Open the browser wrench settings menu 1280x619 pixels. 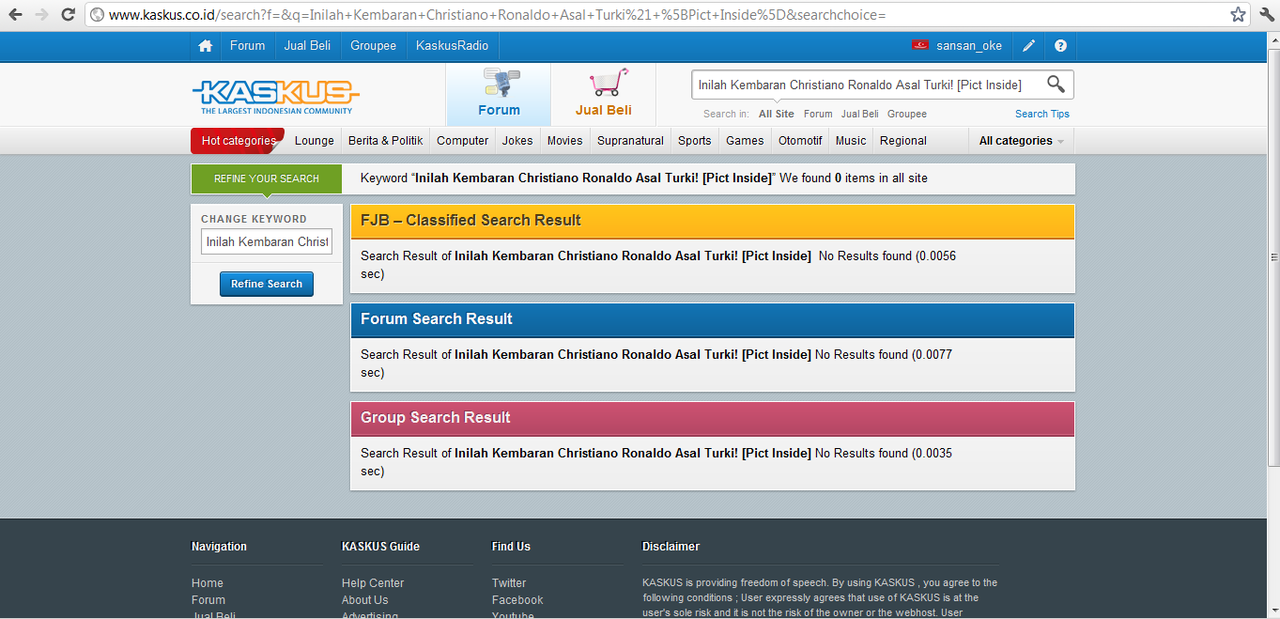pyautogui.click(x=1266, y=15)
